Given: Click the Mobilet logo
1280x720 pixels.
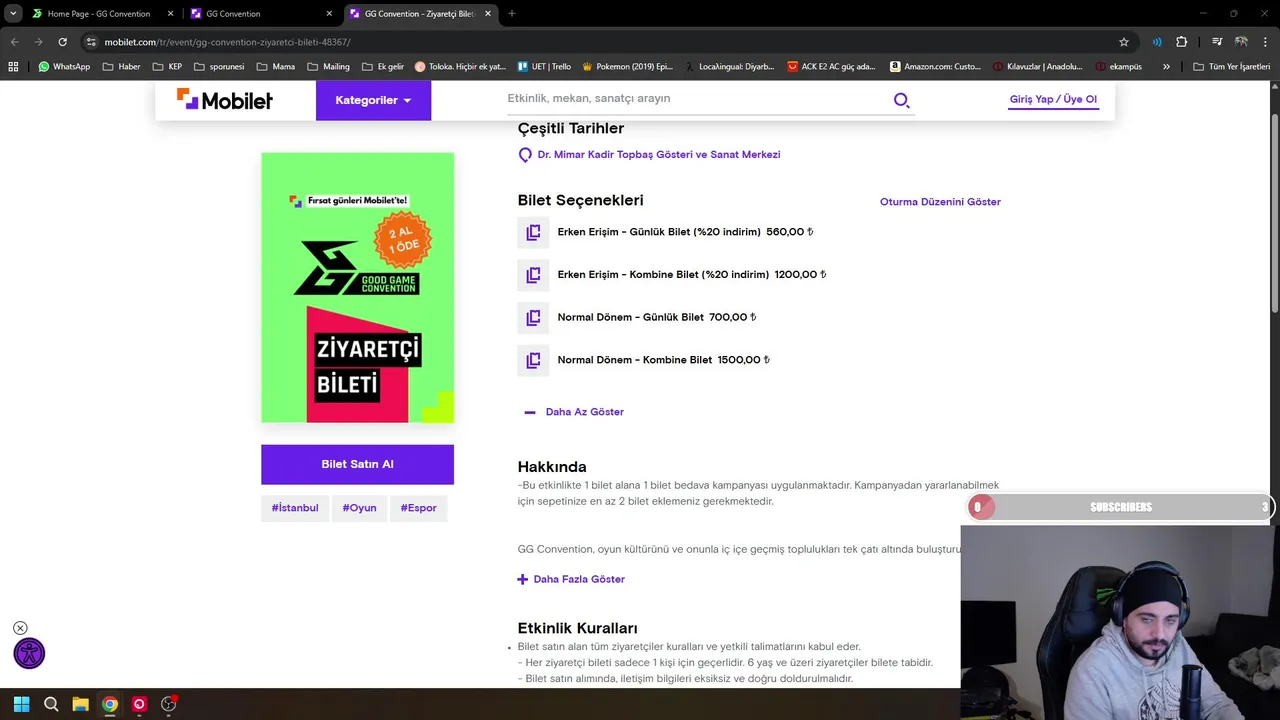Looking at the screenshot, I should pyautogui.click(x=225, y=99).
